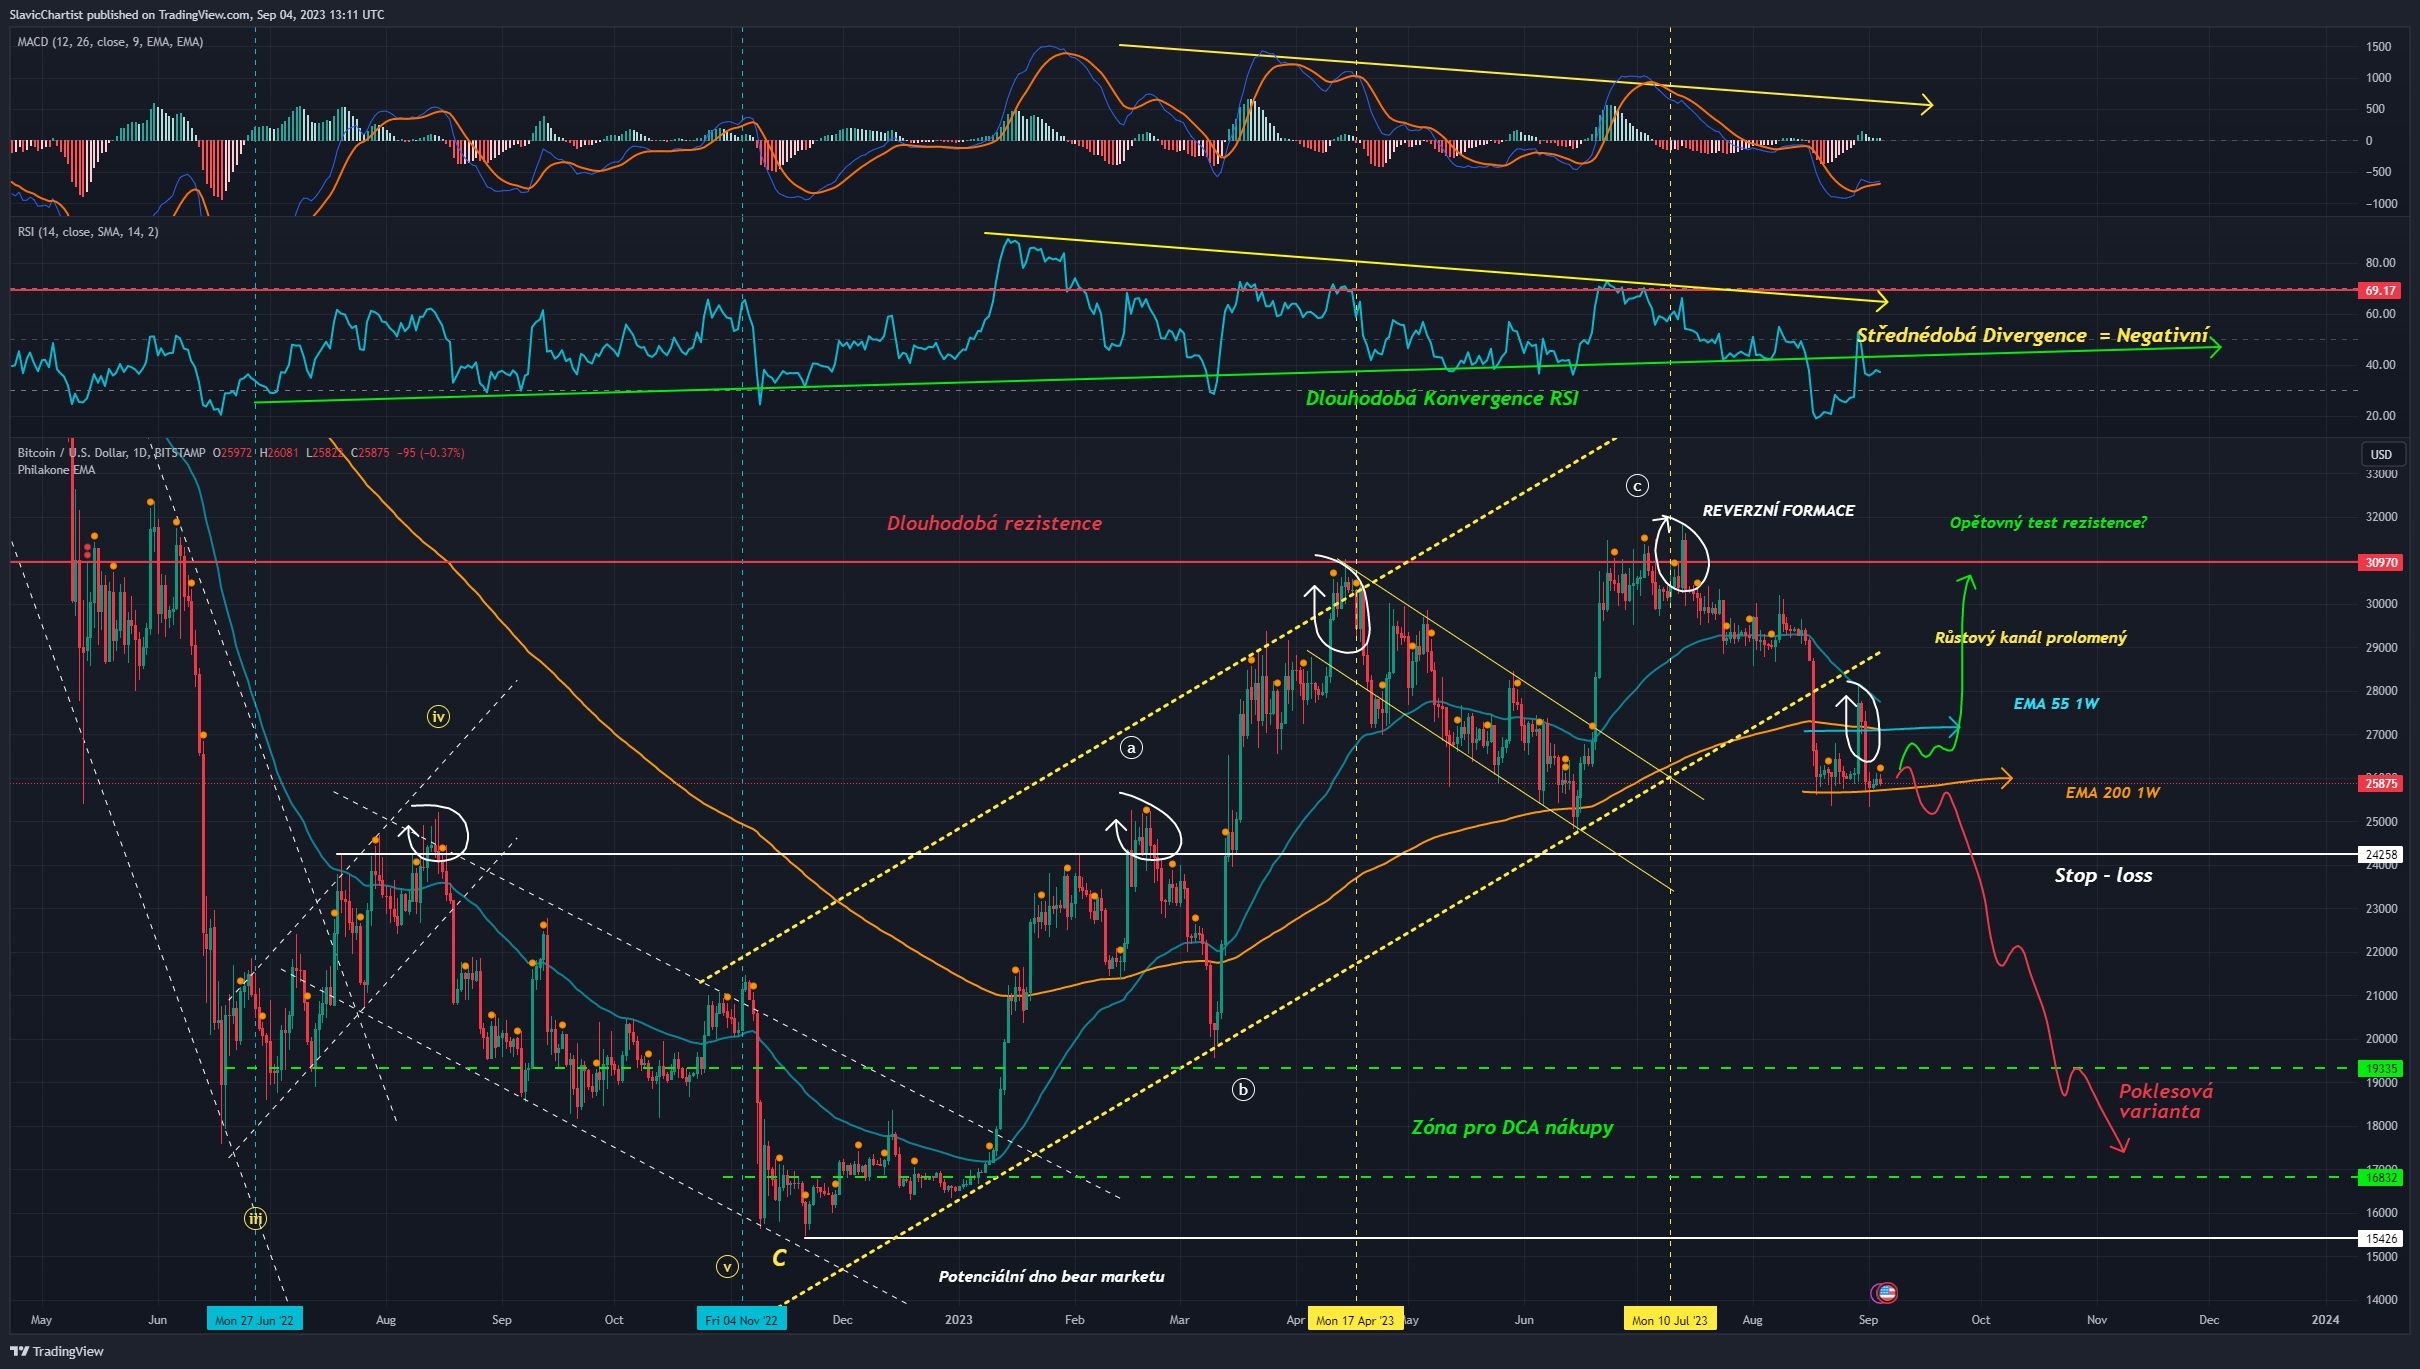The height and width of the screenshot is (1369, 2420).
Task: Click the Mon 17 Apr '23 date marker
Action: tap(1357, 1319)
